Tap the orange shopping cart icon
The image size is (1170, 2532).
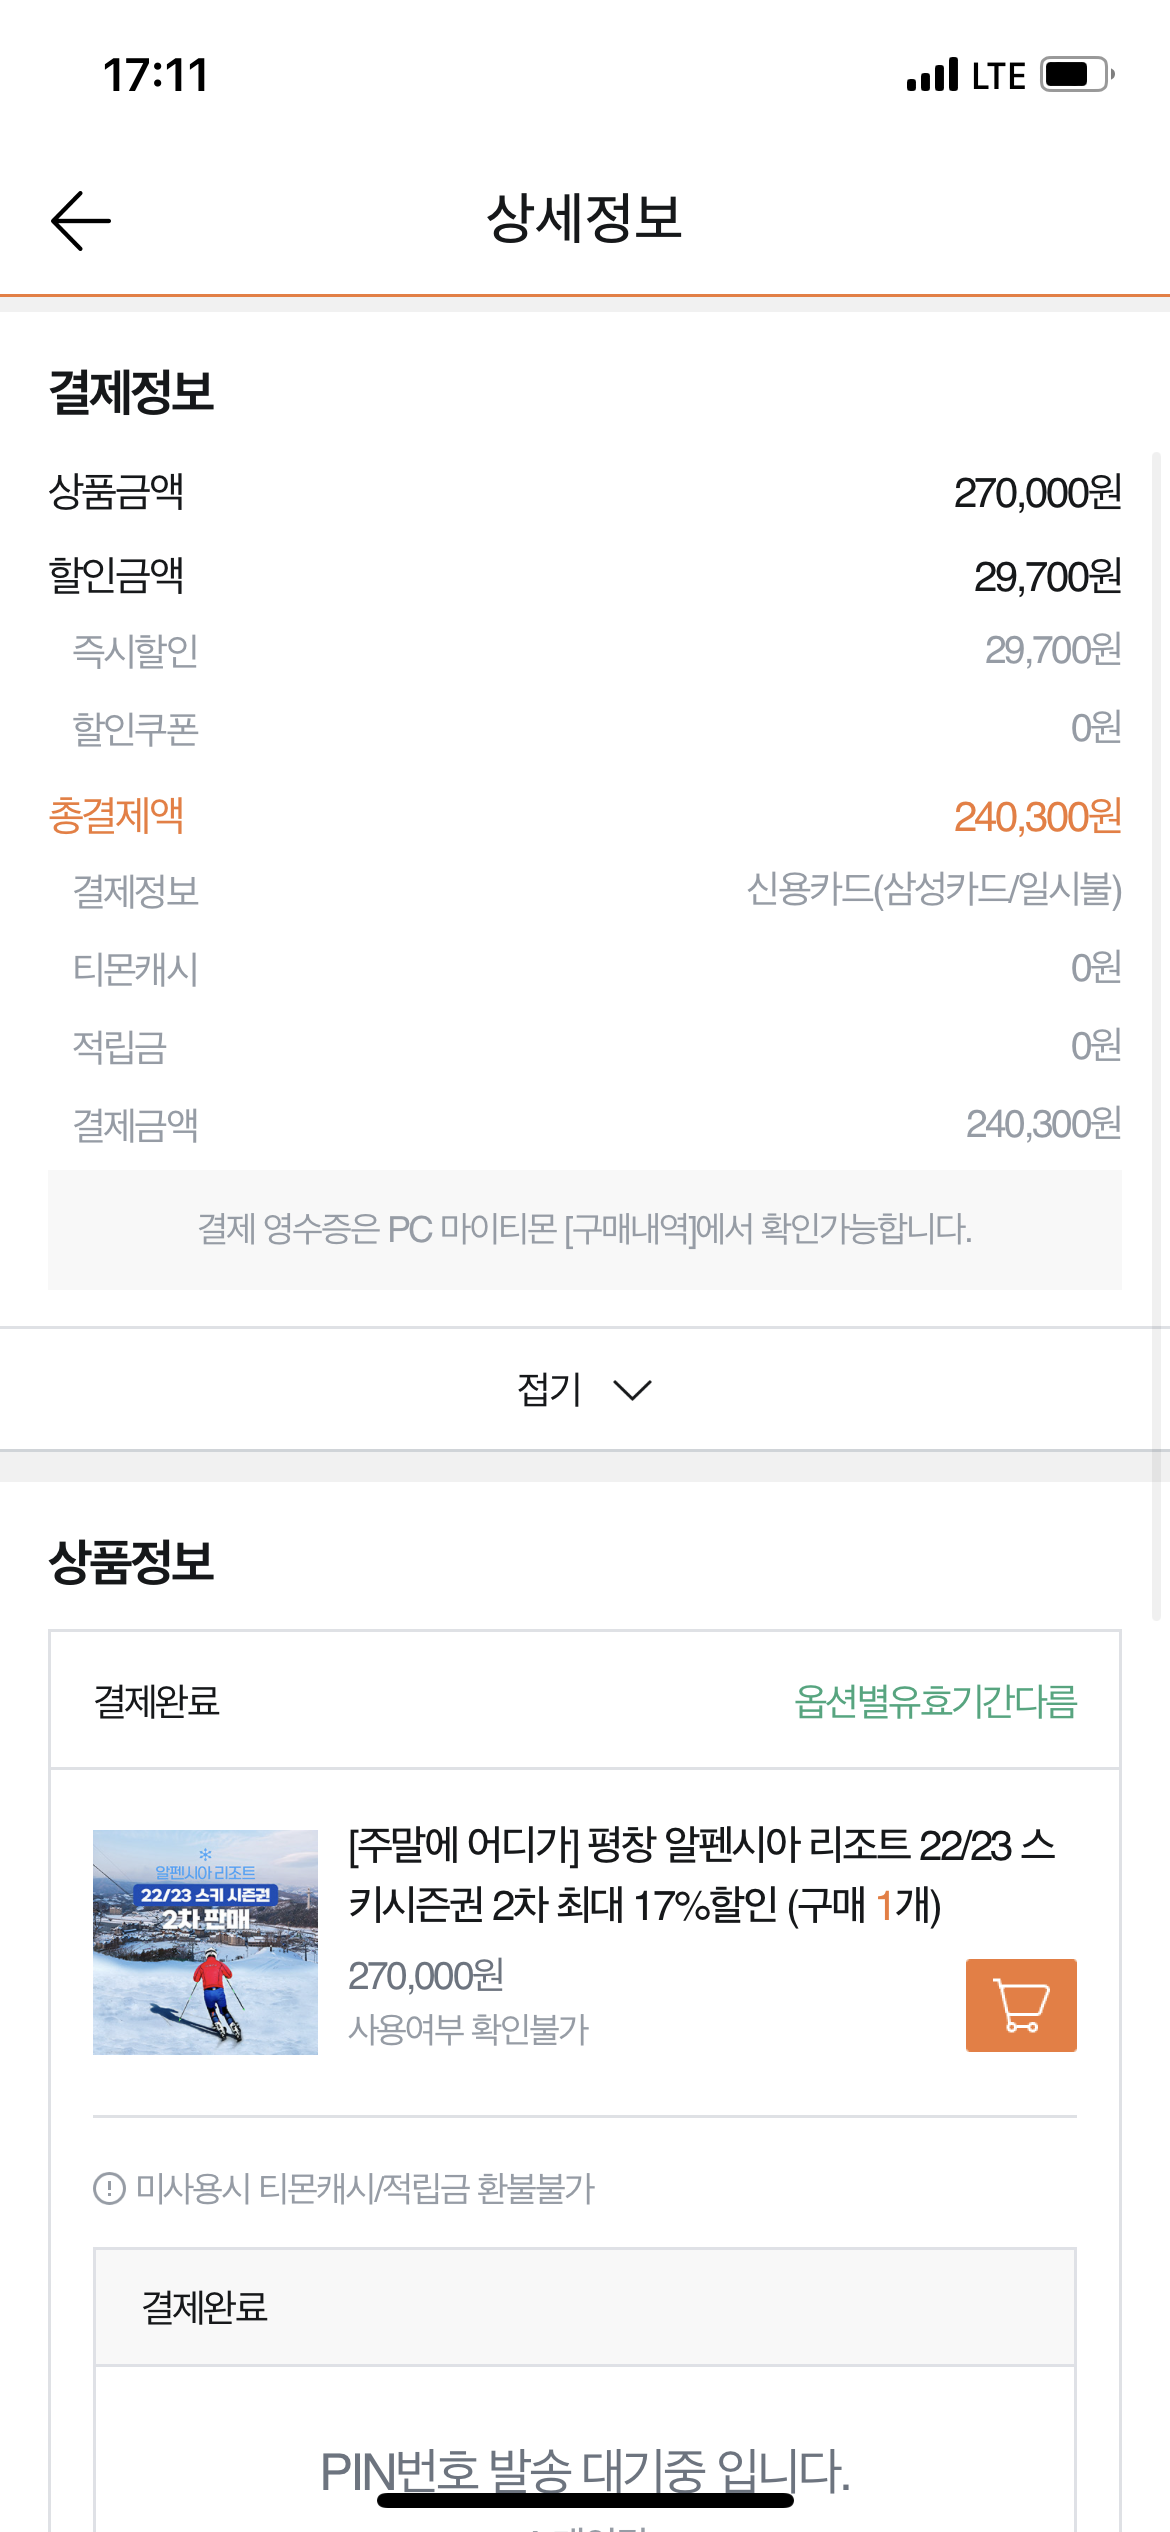click(x=1021, y=2005)
